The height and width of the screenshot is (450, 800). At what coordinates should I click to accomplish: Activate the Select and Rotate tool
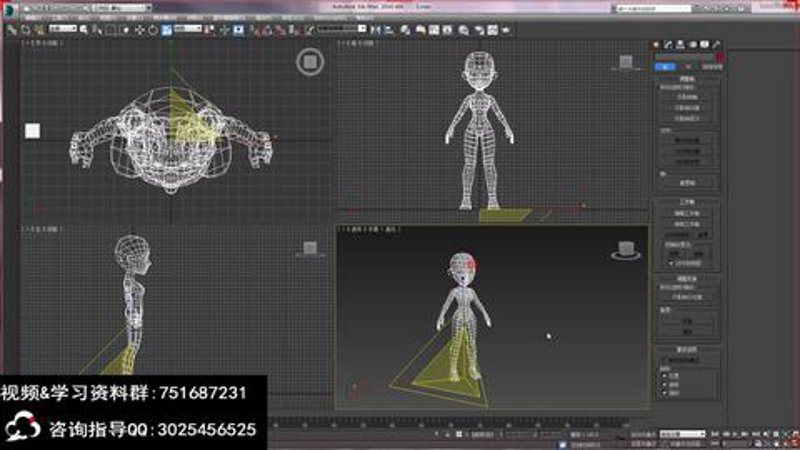point(153,30)
